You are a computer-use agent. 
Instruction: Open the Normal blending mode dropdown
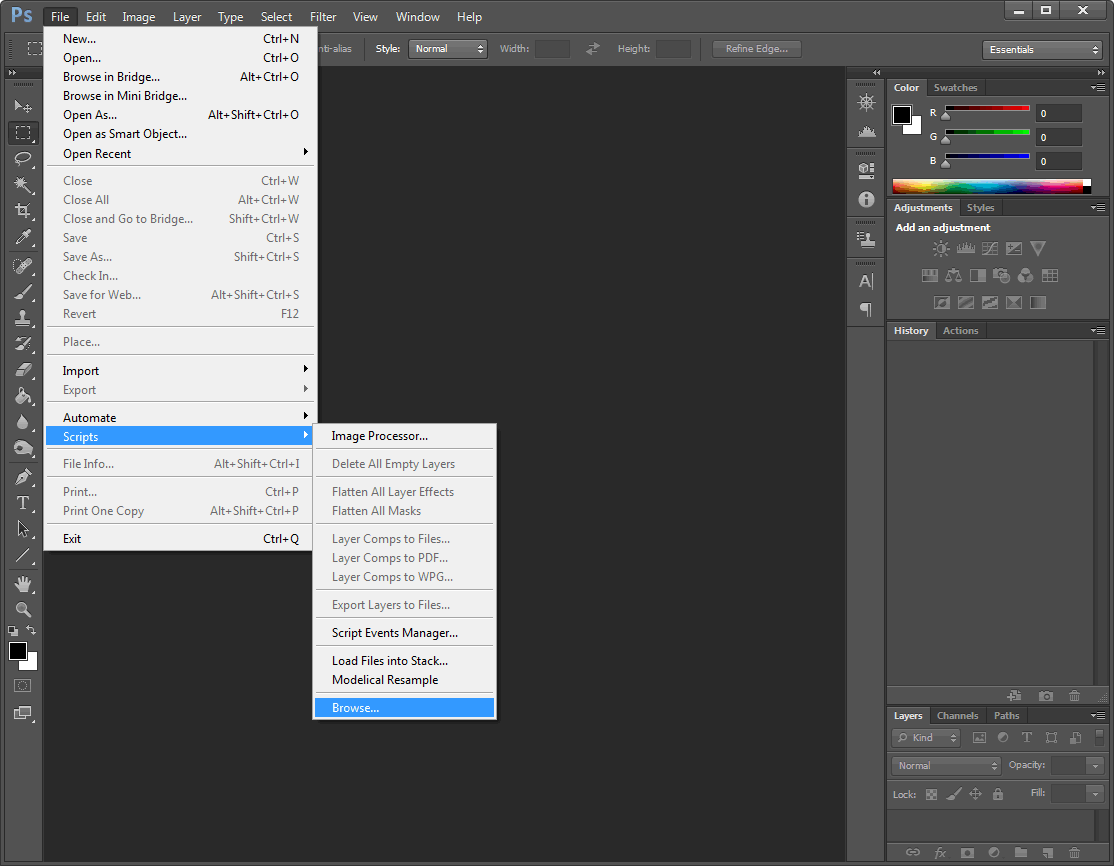click(x=944, y=765)
